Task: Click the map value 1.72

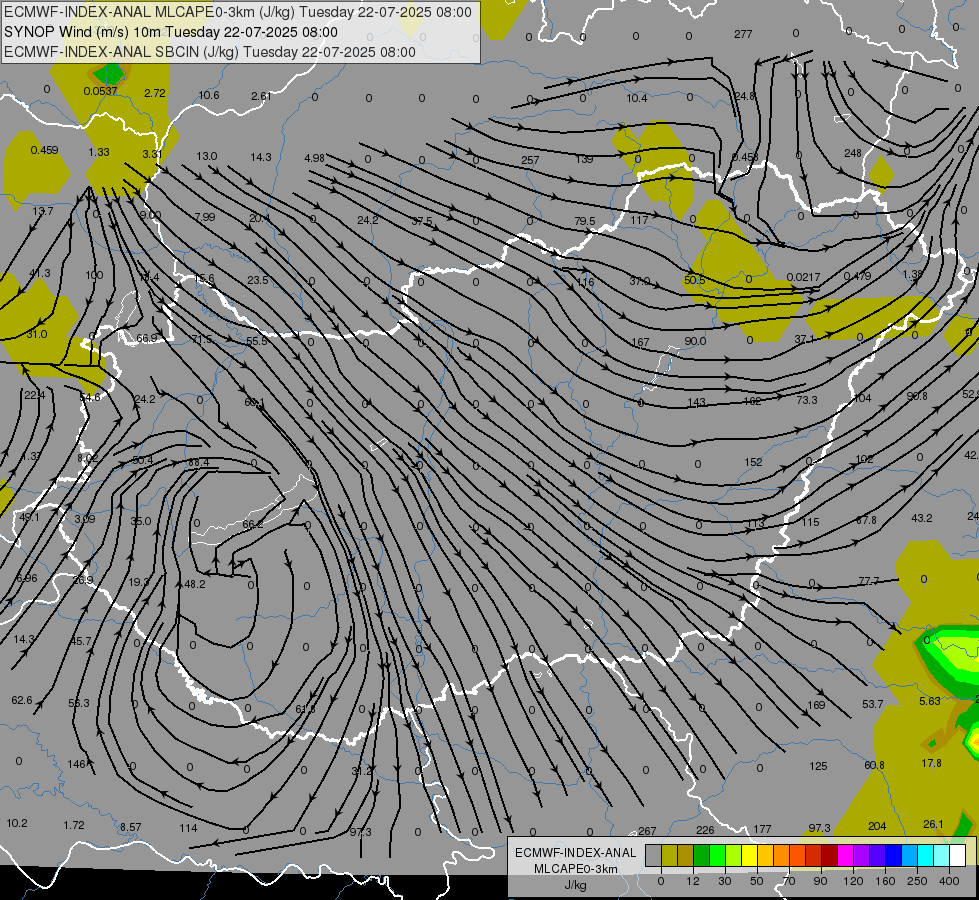Action: click(x=74, y=825)
